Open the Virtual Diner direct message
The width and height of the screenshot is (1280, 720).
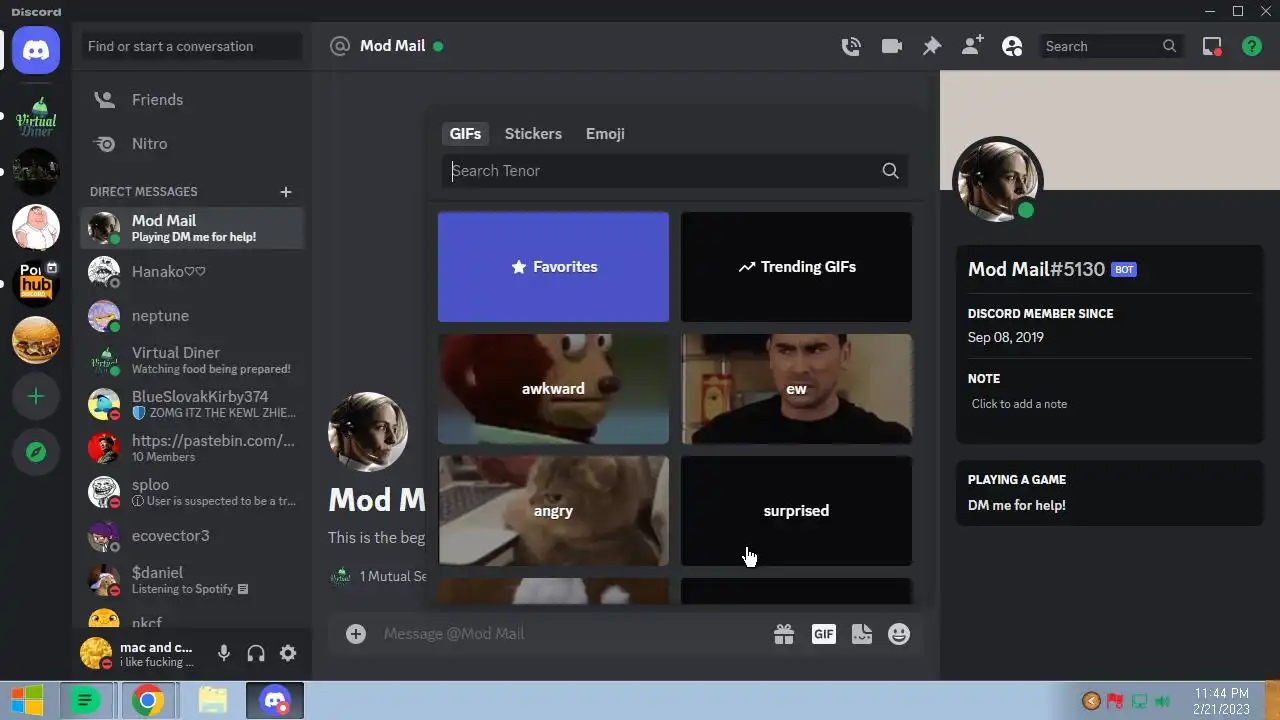tap(192, 360)
